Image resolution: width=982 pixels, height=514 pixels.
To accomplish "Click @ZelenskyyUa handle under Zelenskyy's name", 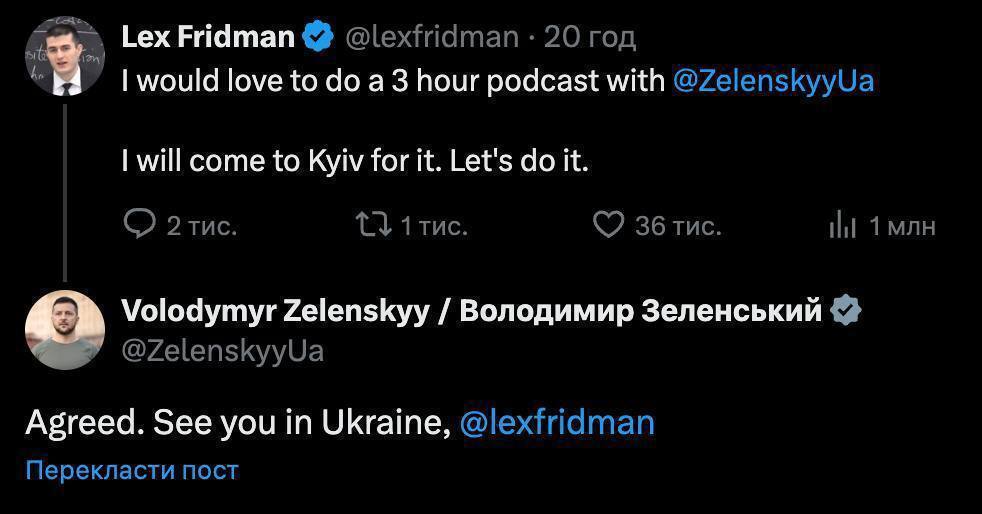I will point(222,351).
